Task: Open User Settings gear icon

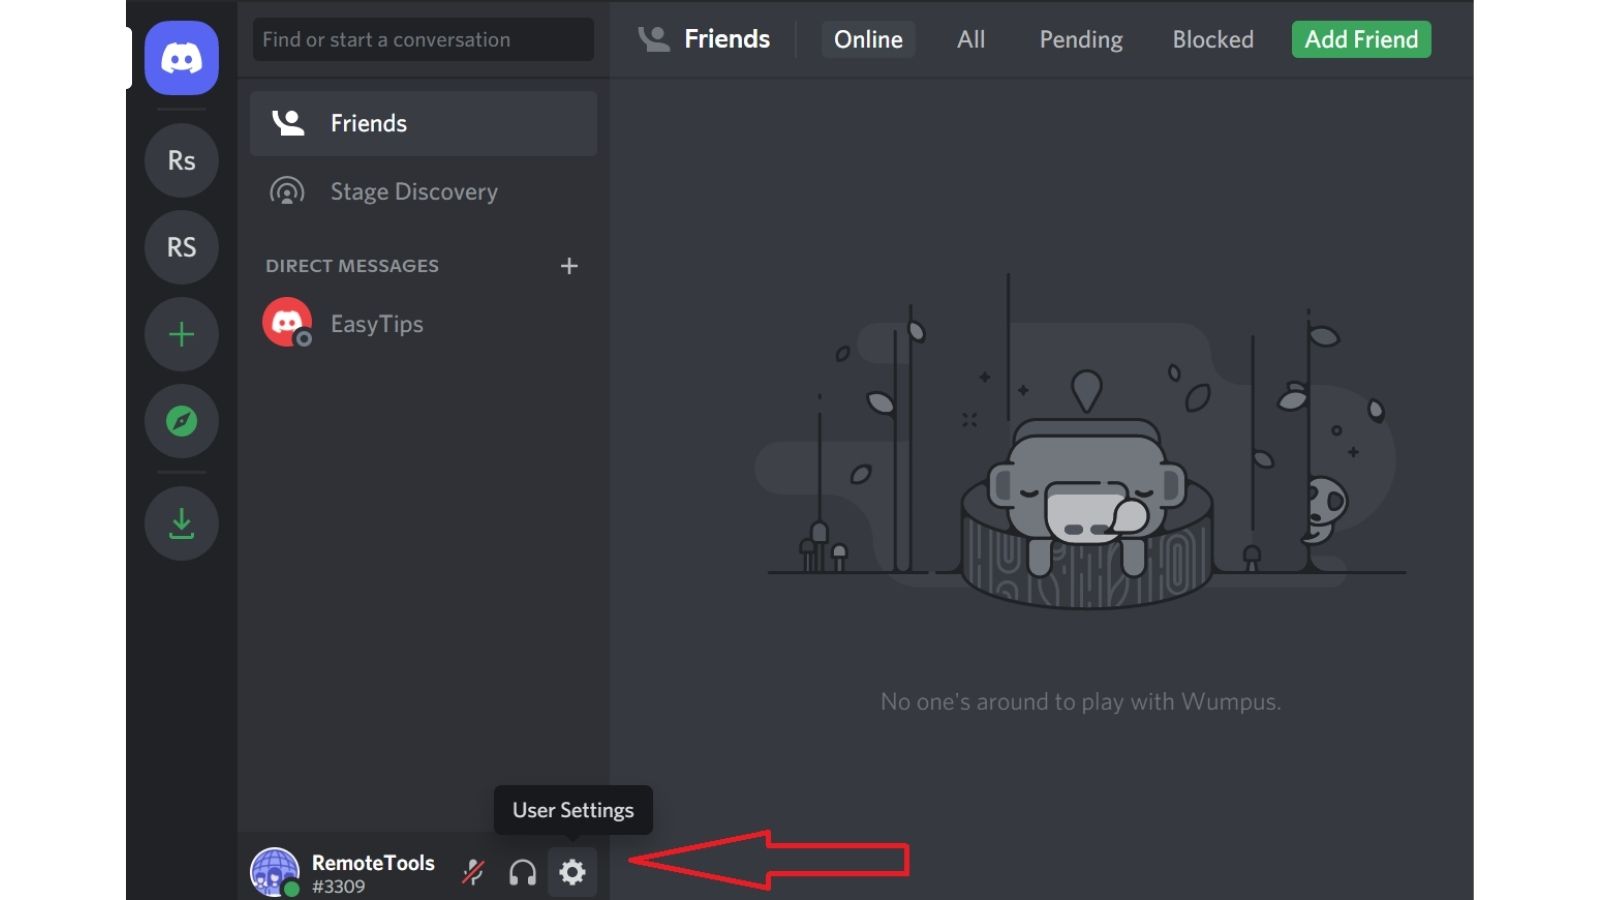Action: [x=572, y=872]
